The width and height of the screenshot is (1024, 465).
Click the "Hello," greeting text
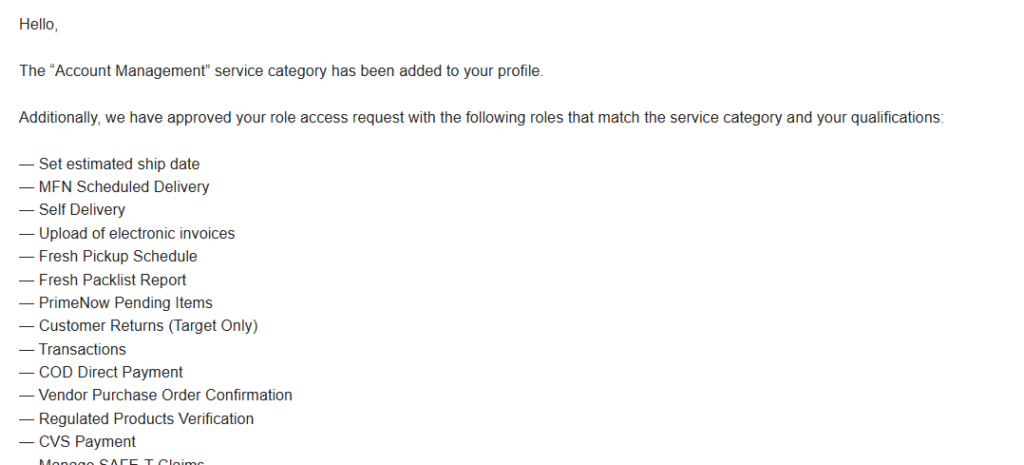click(38, 25)
